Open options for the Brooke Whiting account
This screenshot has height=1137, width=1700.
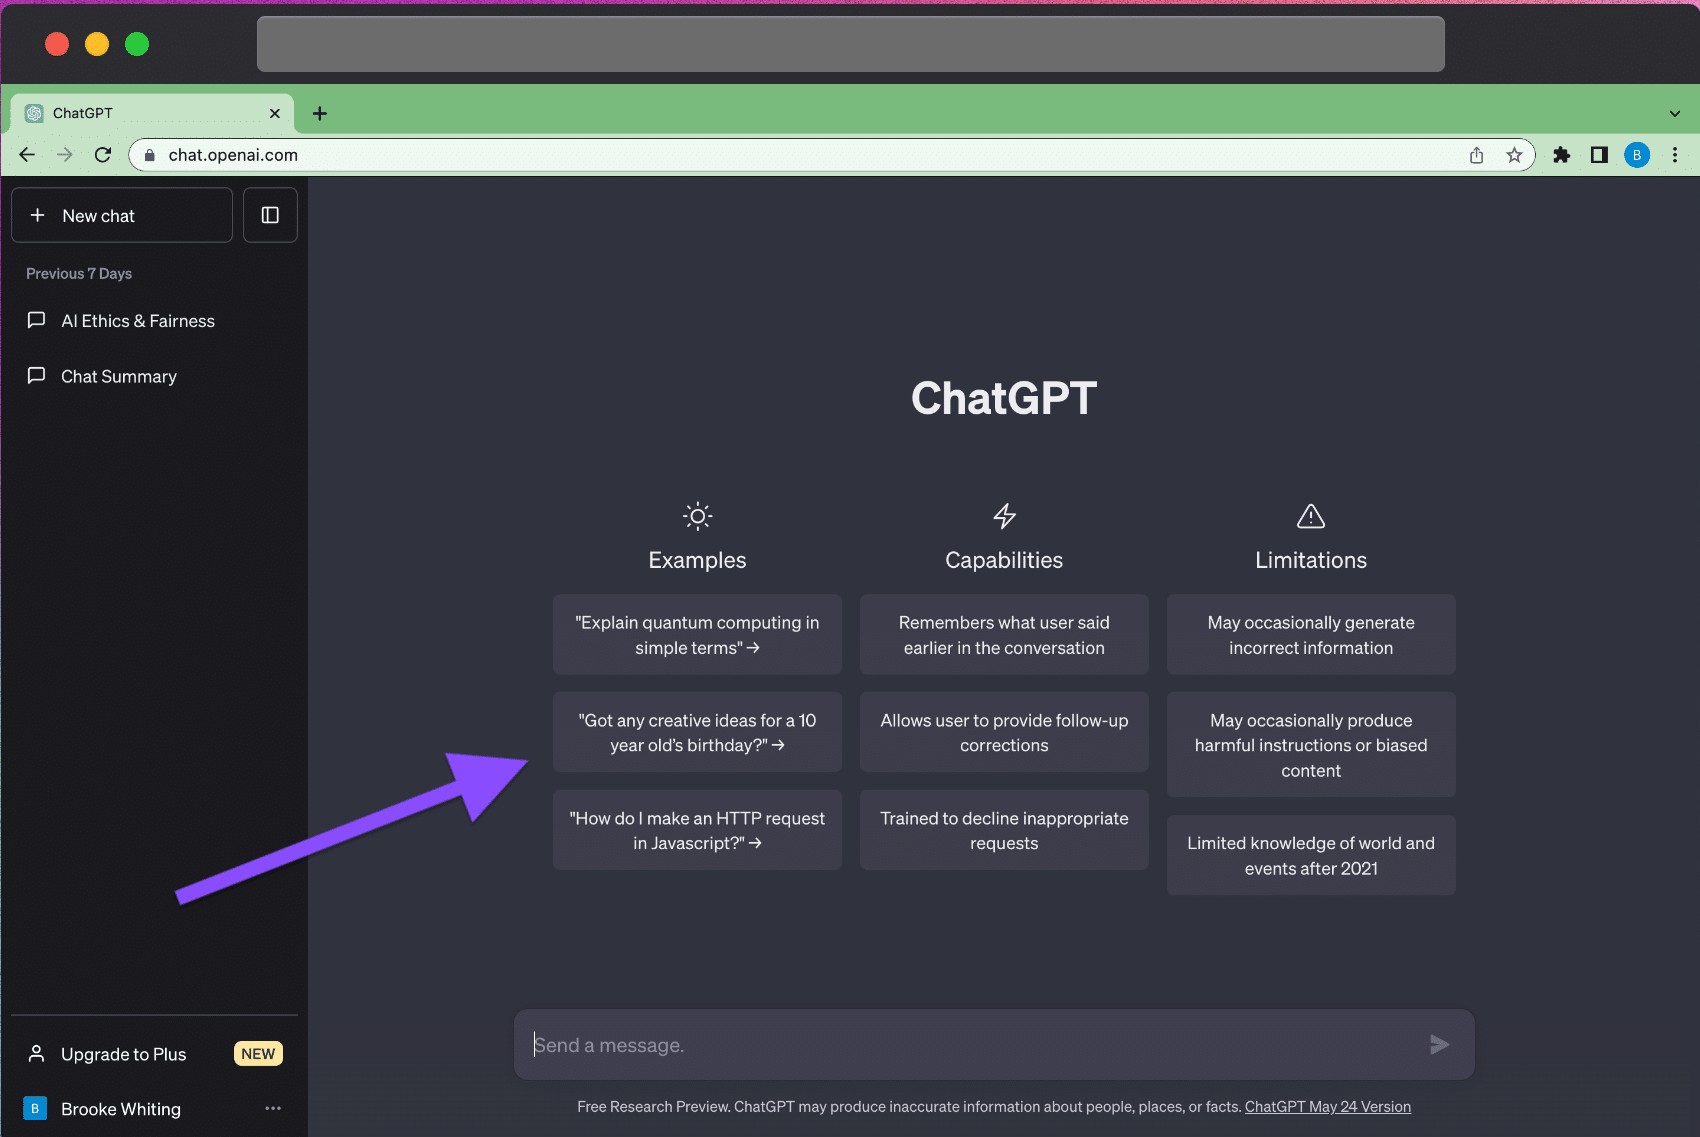tap(272, 1108)
